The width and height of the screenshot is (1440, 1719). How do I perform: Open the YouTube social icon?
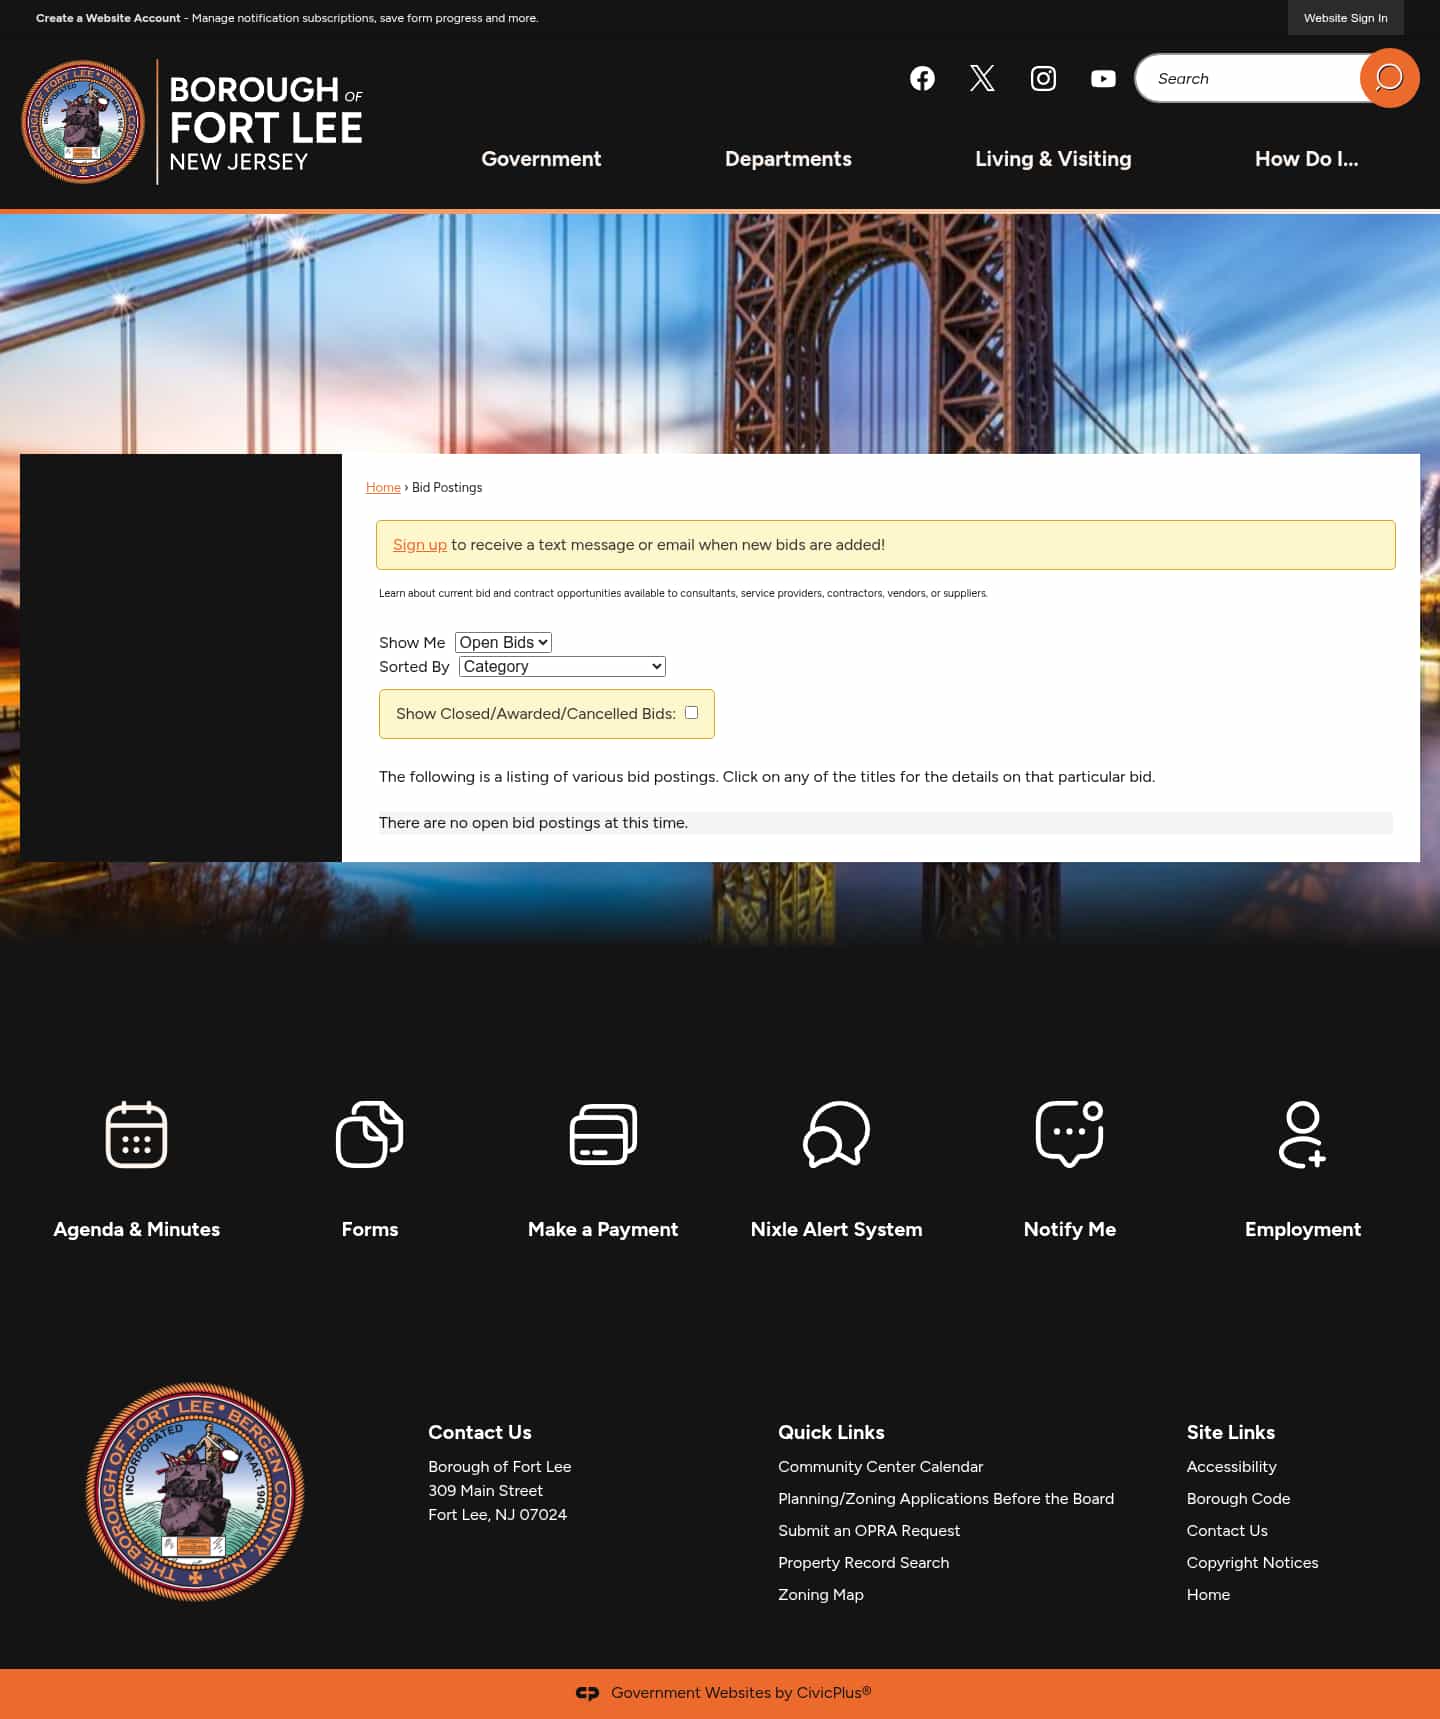(1103, 78)
